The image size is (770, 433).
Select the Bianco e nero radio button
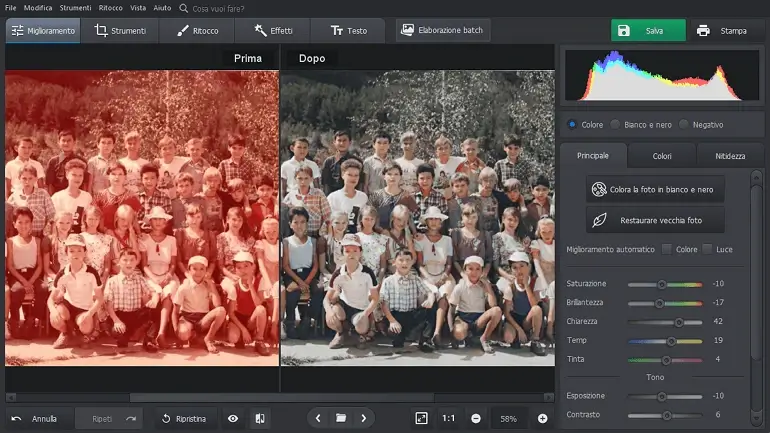[x=615, y=124]
